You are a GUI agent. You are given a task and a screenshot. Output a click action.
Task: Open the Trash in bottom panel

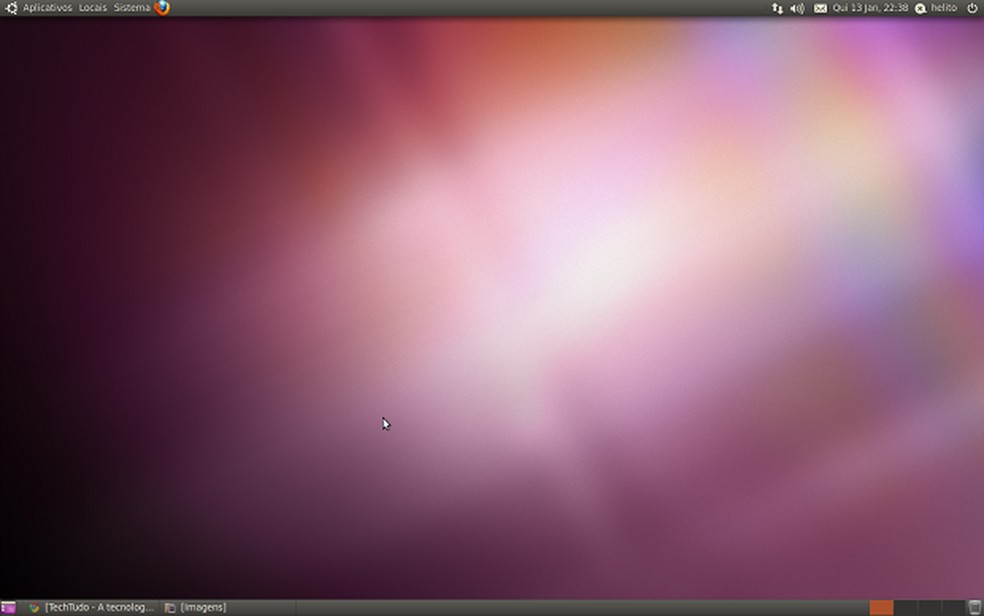[975, 607]
